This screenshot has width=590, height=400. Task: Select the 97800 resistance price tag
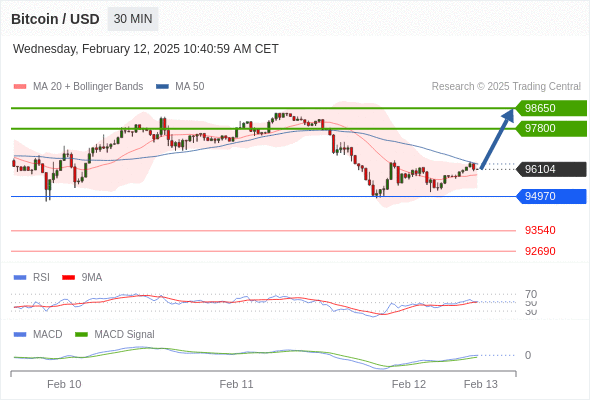pyautogui.click(x=551, y=128)
